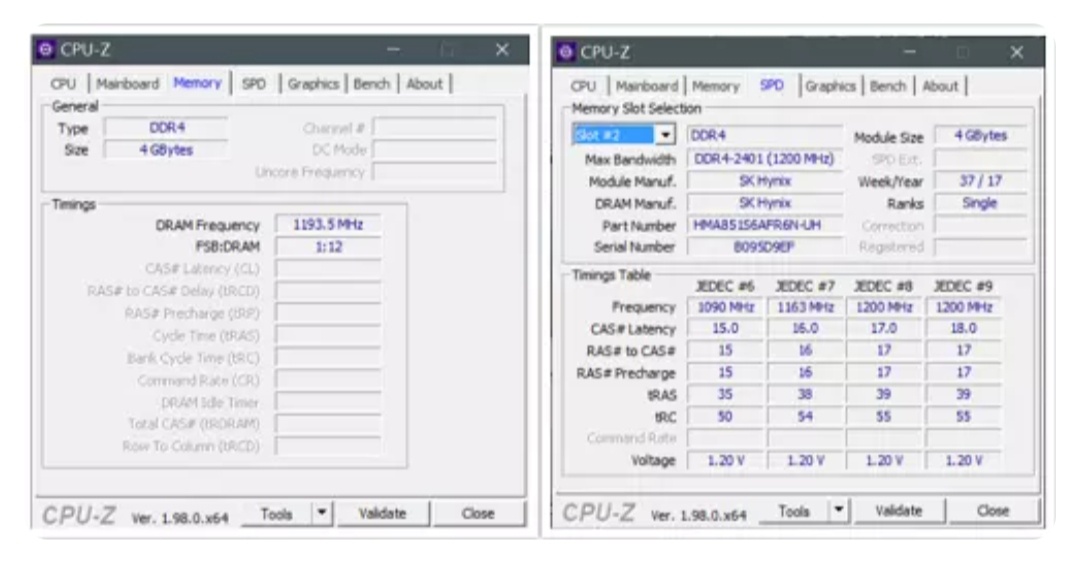Close right CPU-Z window with title bar X
1070x572 pixels.
click(1017, 52)
